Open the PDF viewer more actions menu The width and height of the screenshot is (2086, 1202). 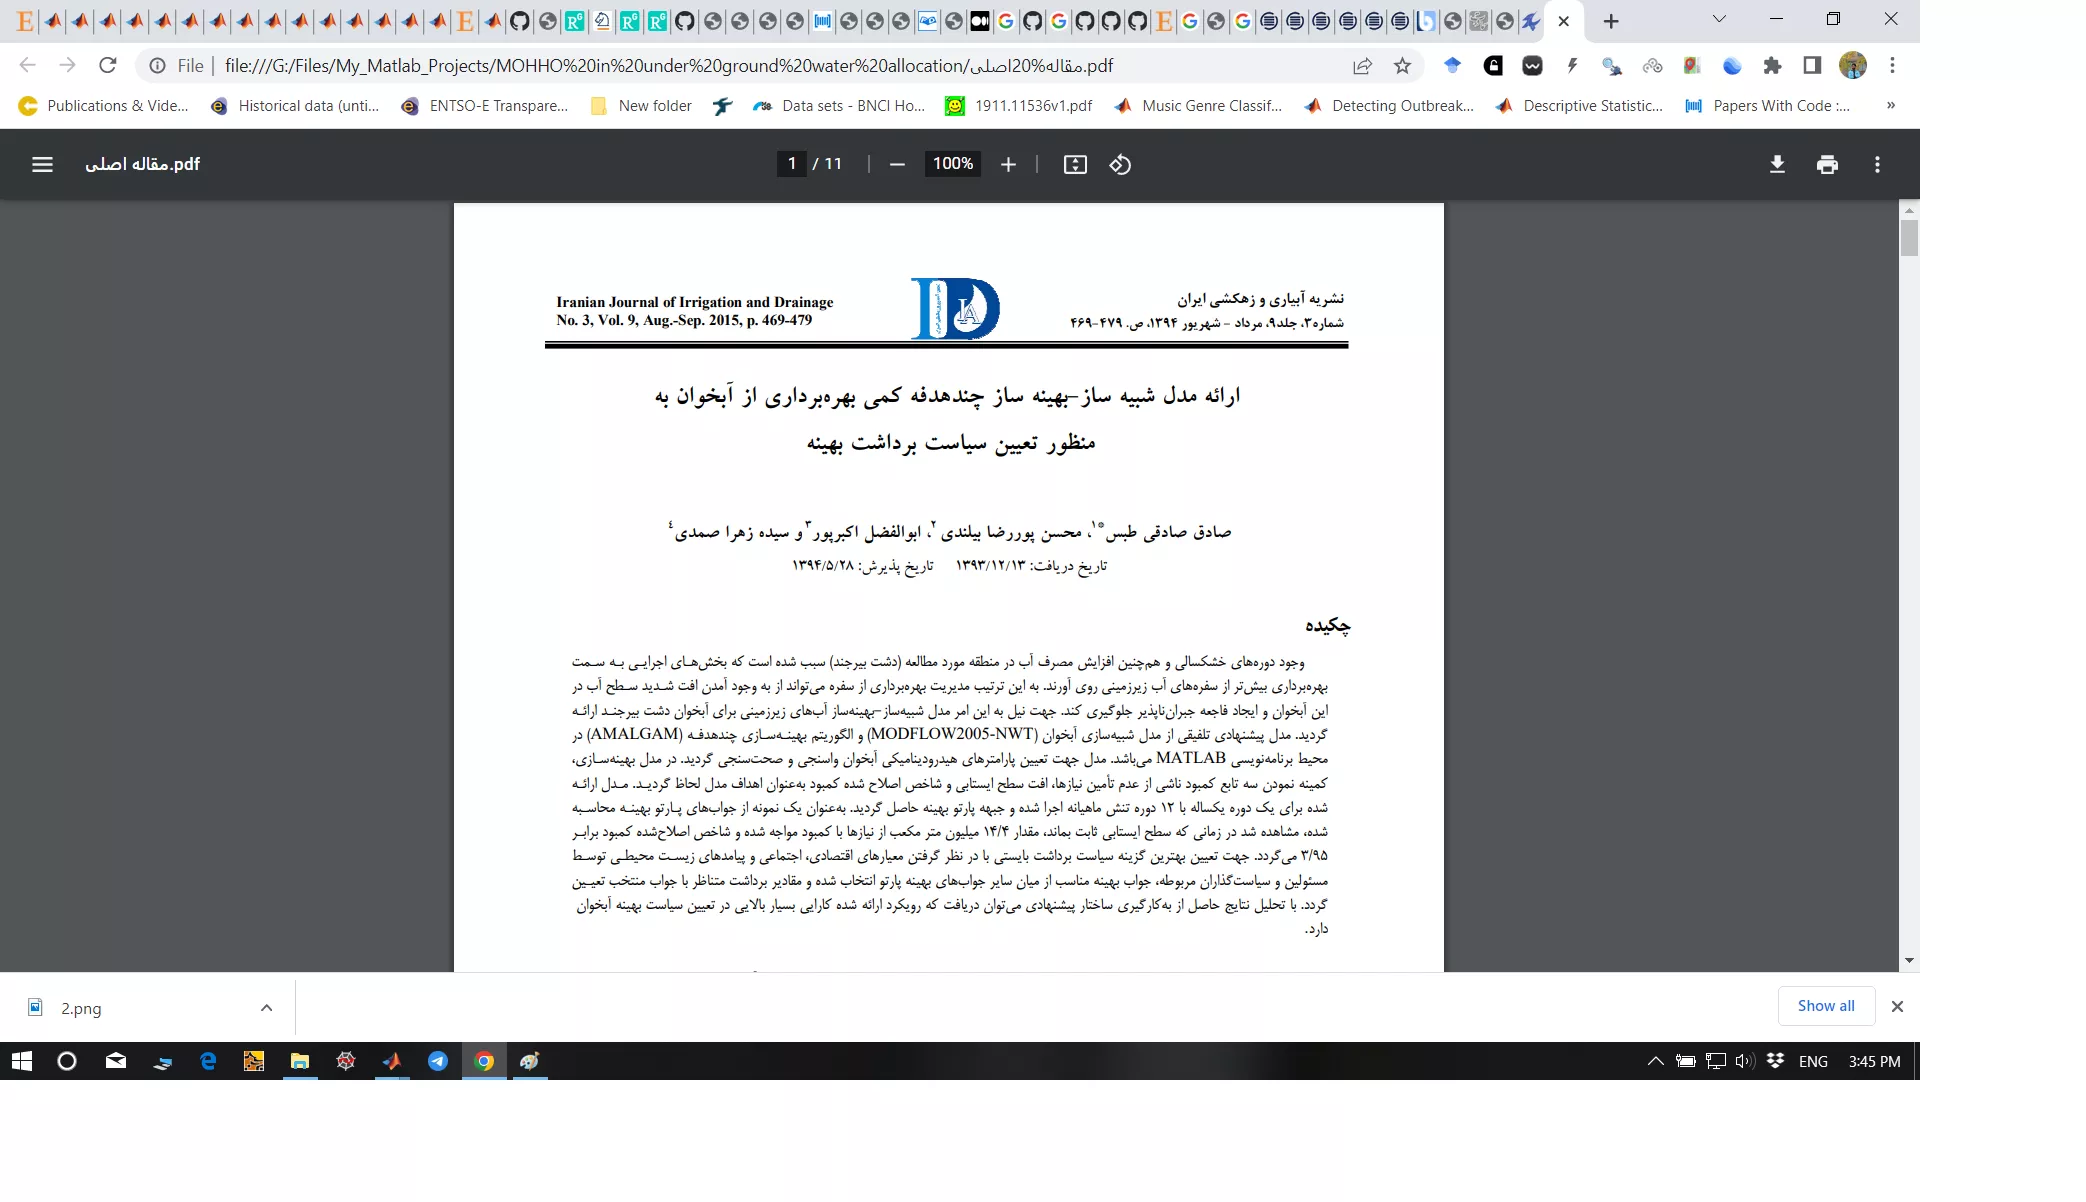[x=1877, y=164]
